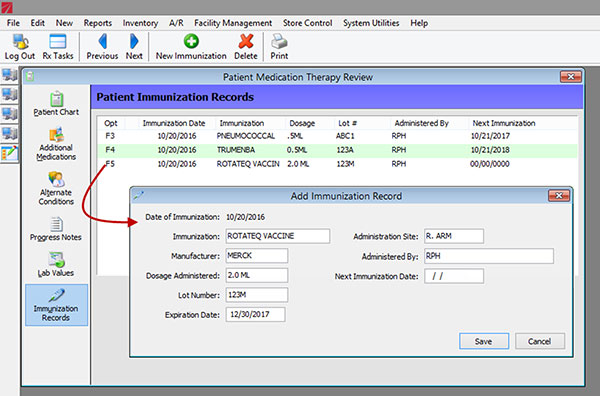
Task: Click the first computer icon in left strip
Action: (x=9, y=75)
